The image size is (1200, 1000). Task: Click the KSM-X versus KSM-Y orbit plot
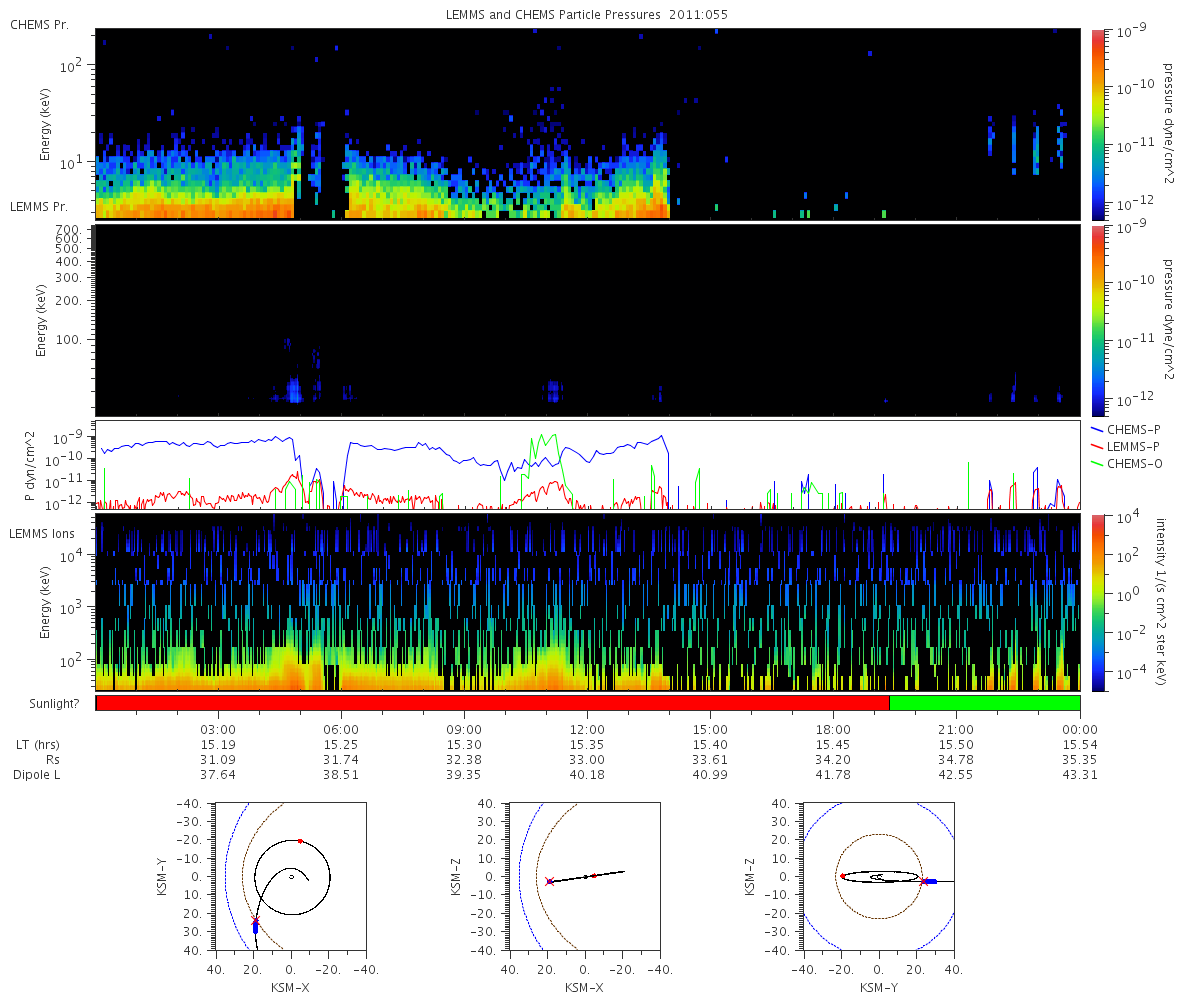click(291, 877)
